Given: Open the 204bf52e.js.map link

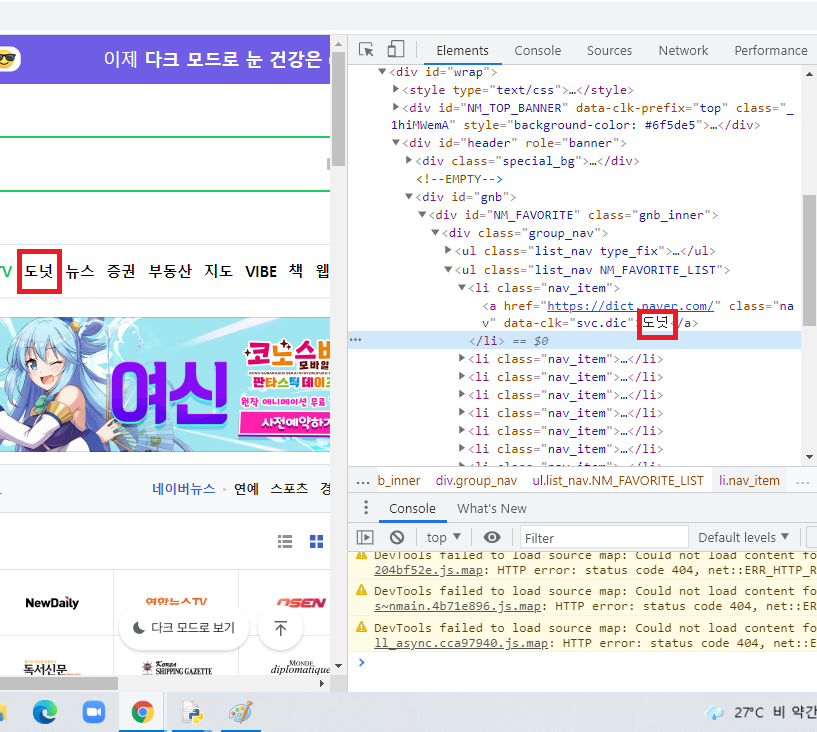Looking at the screenshot, I should pyautogui.click(x=428, y=570).
